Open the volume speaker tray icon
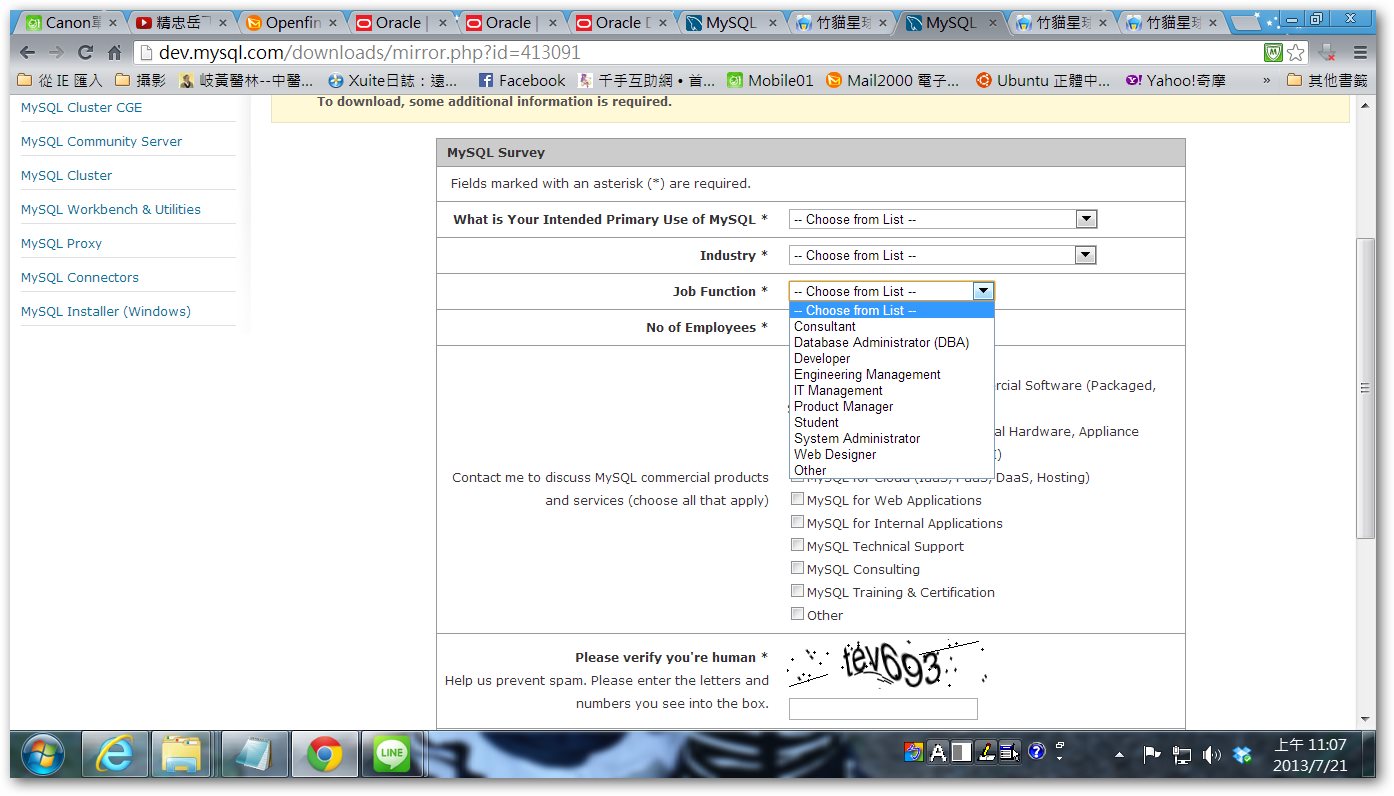The height and width of the screenshot is (796, 1394). coord(1212,755)
